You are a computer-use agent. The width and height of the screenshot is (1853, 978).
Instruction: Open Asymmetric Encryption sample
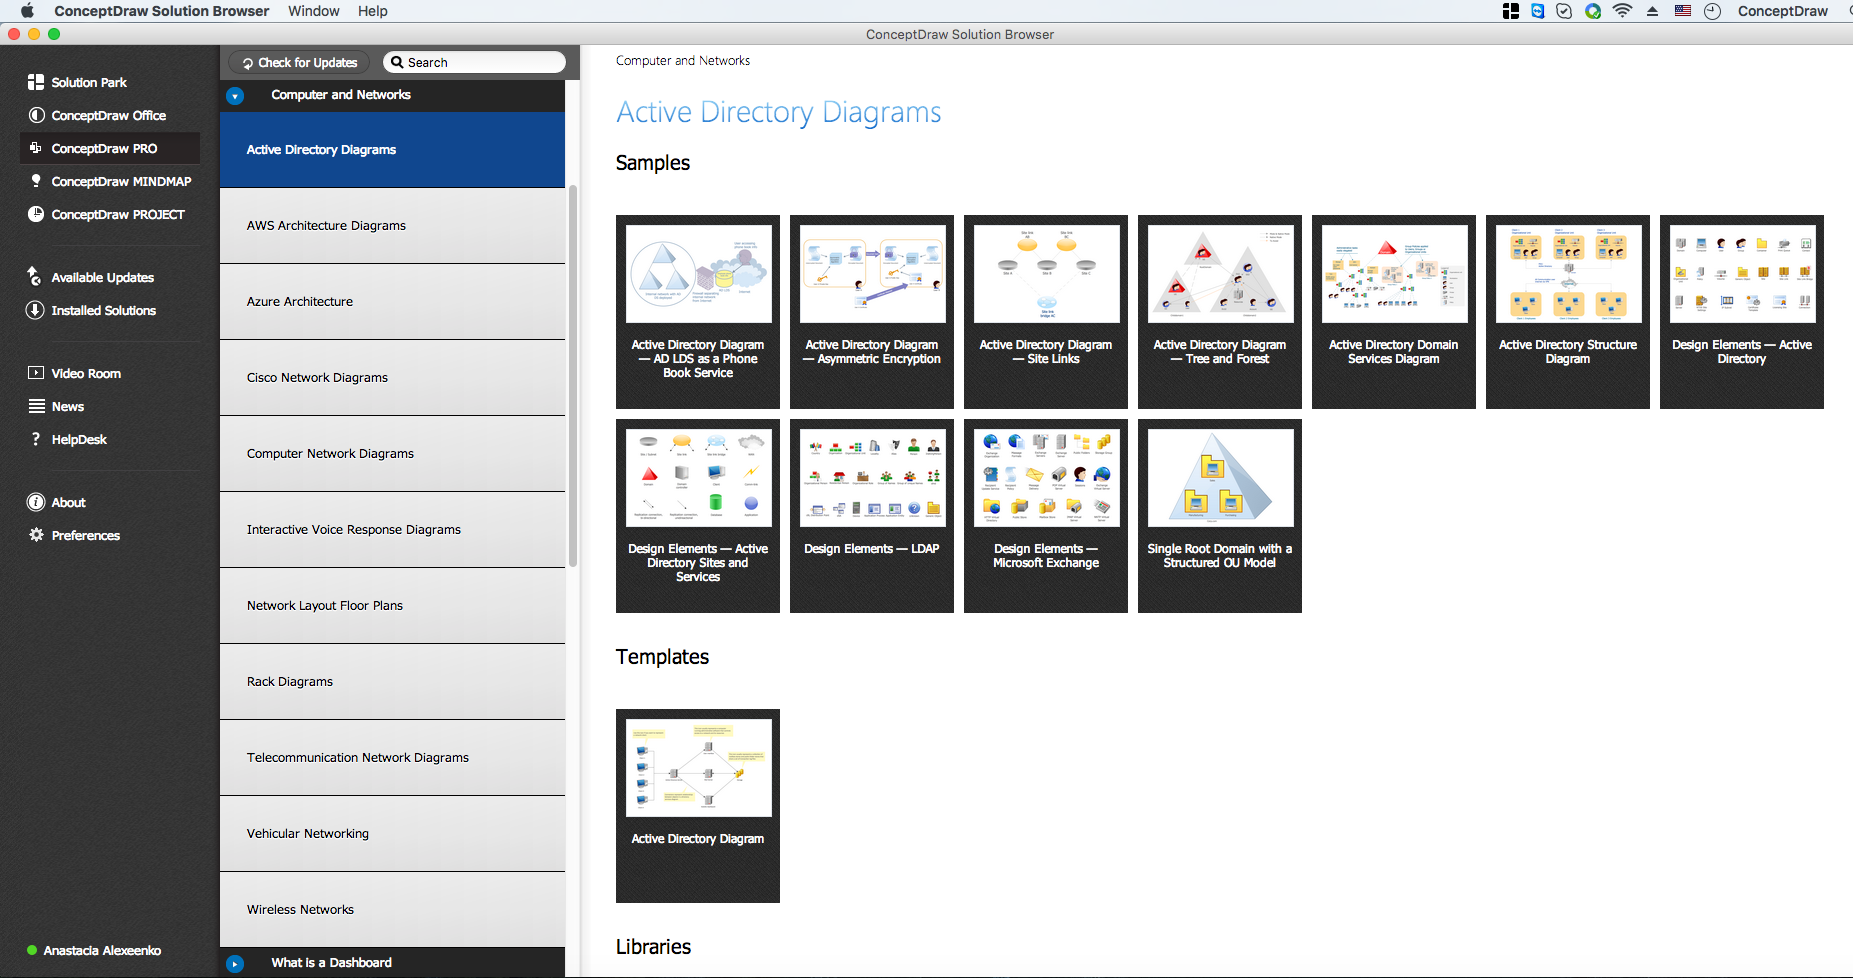[872, 311]
